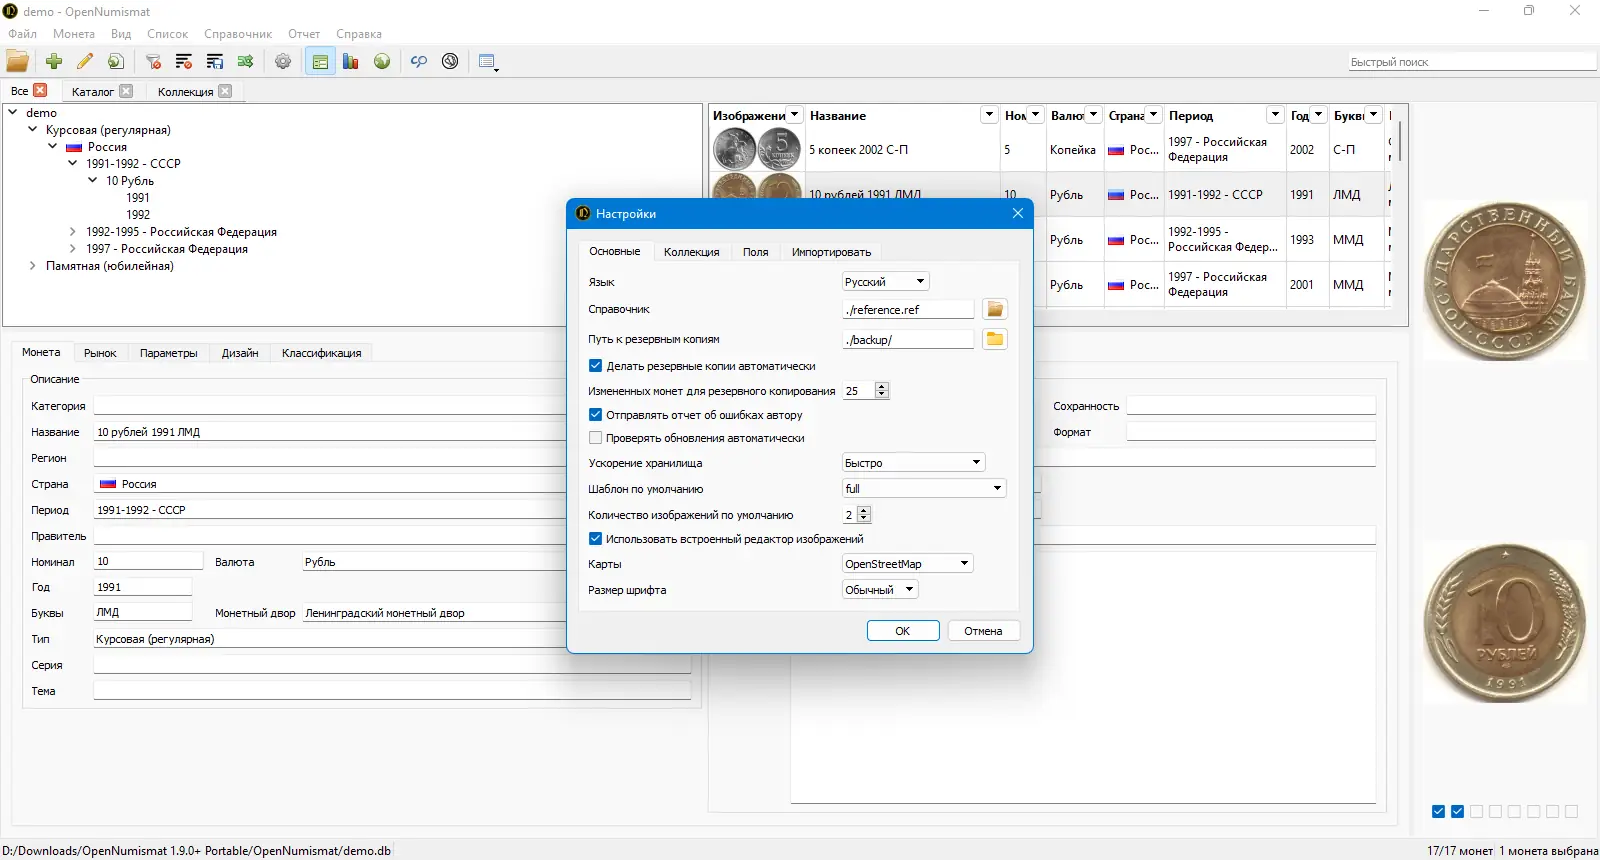This screenshot has height=860, width=1600.
Task: Browse for the reference file with its folder icon
Action: tap(995, 309)
